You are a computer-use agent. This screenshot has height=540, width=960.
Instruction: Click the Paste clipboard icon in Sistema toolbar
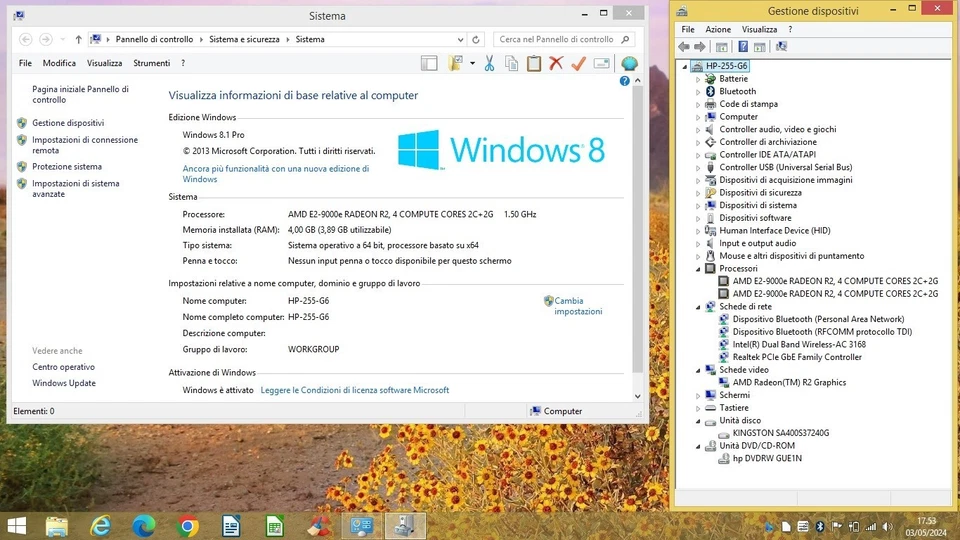tap(534, 63)
